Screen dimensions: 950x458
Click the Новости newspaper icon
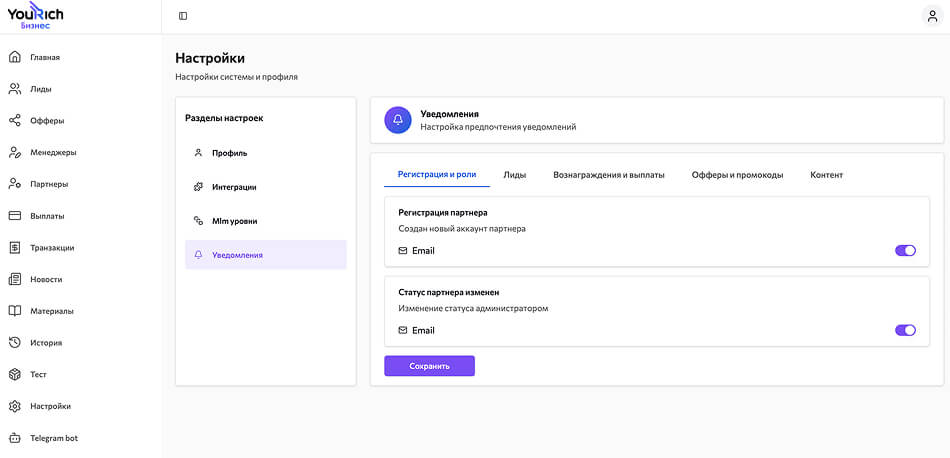point(15,279)
